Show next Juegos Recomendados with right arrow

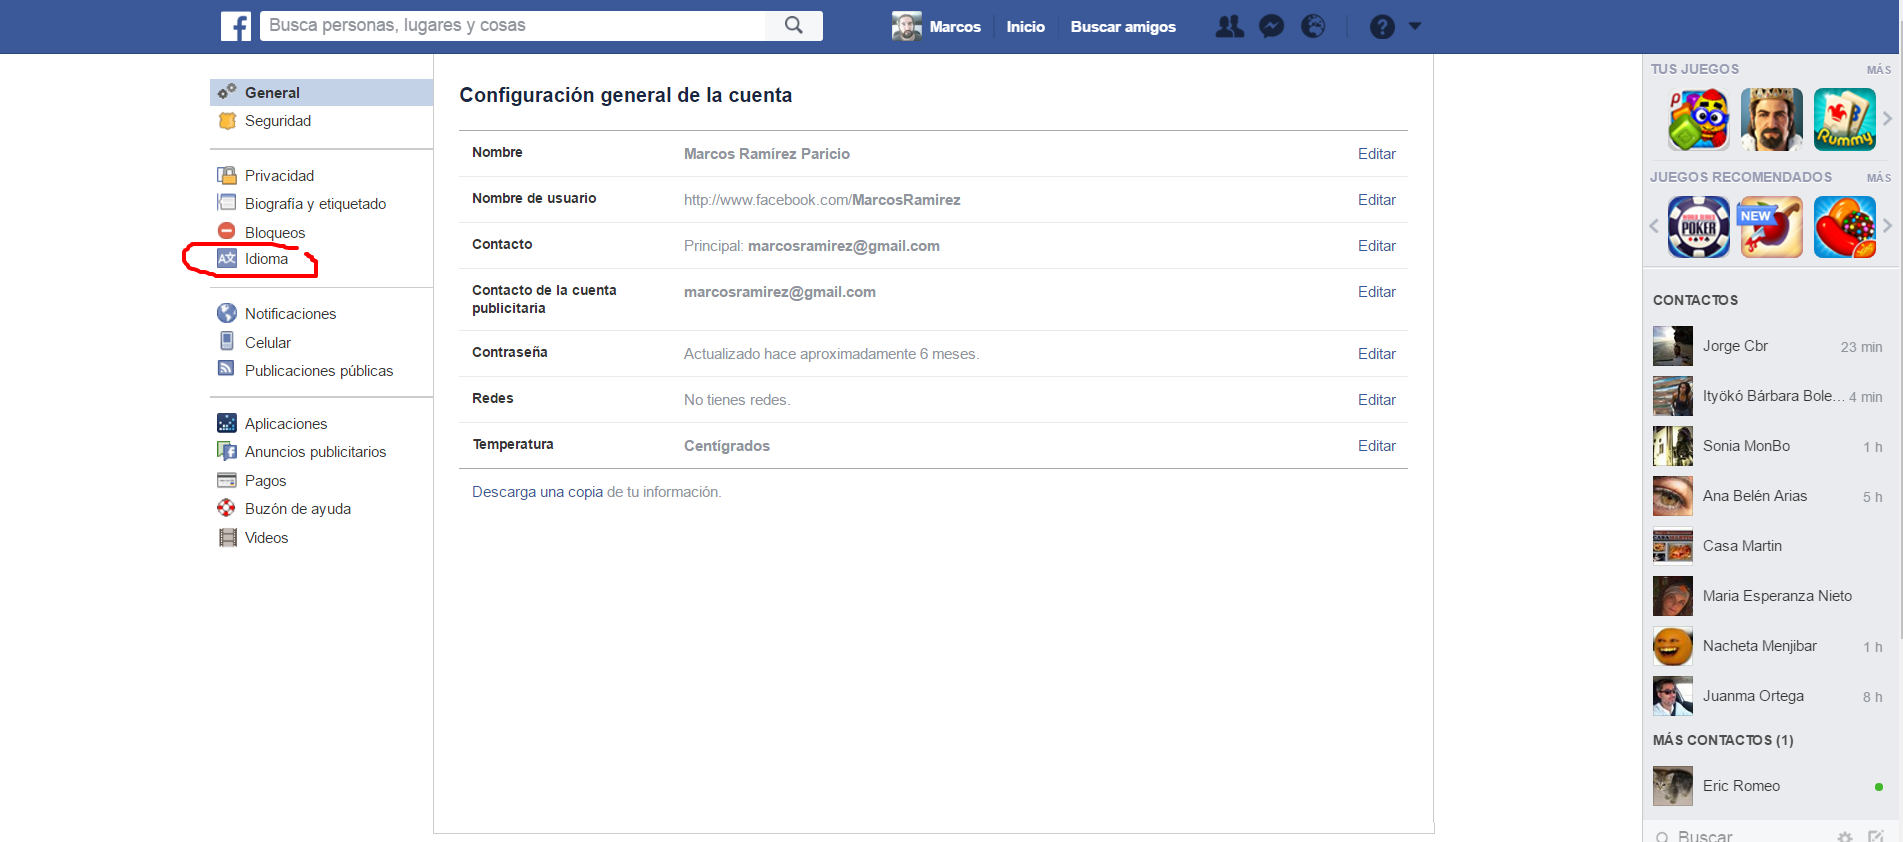pos(1887,226)
